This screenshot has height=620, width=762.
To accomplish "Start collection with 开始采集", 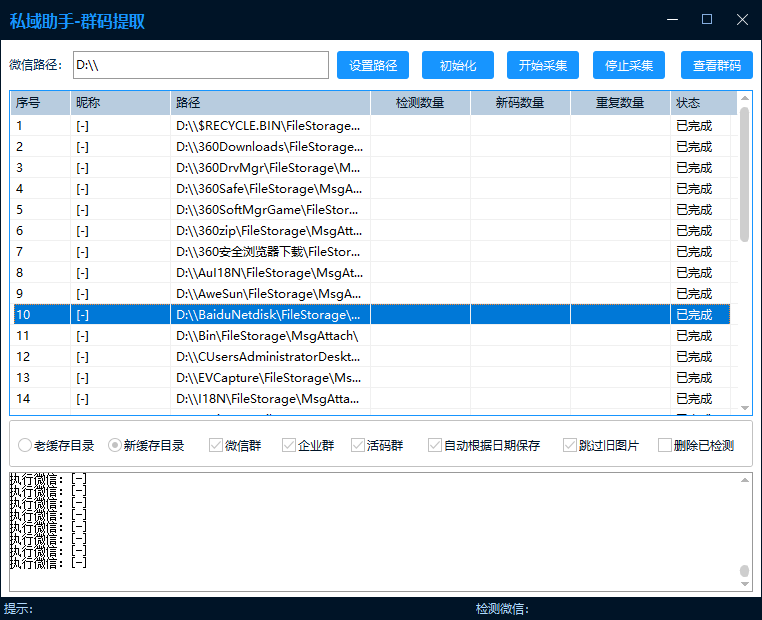I will 543,65.
